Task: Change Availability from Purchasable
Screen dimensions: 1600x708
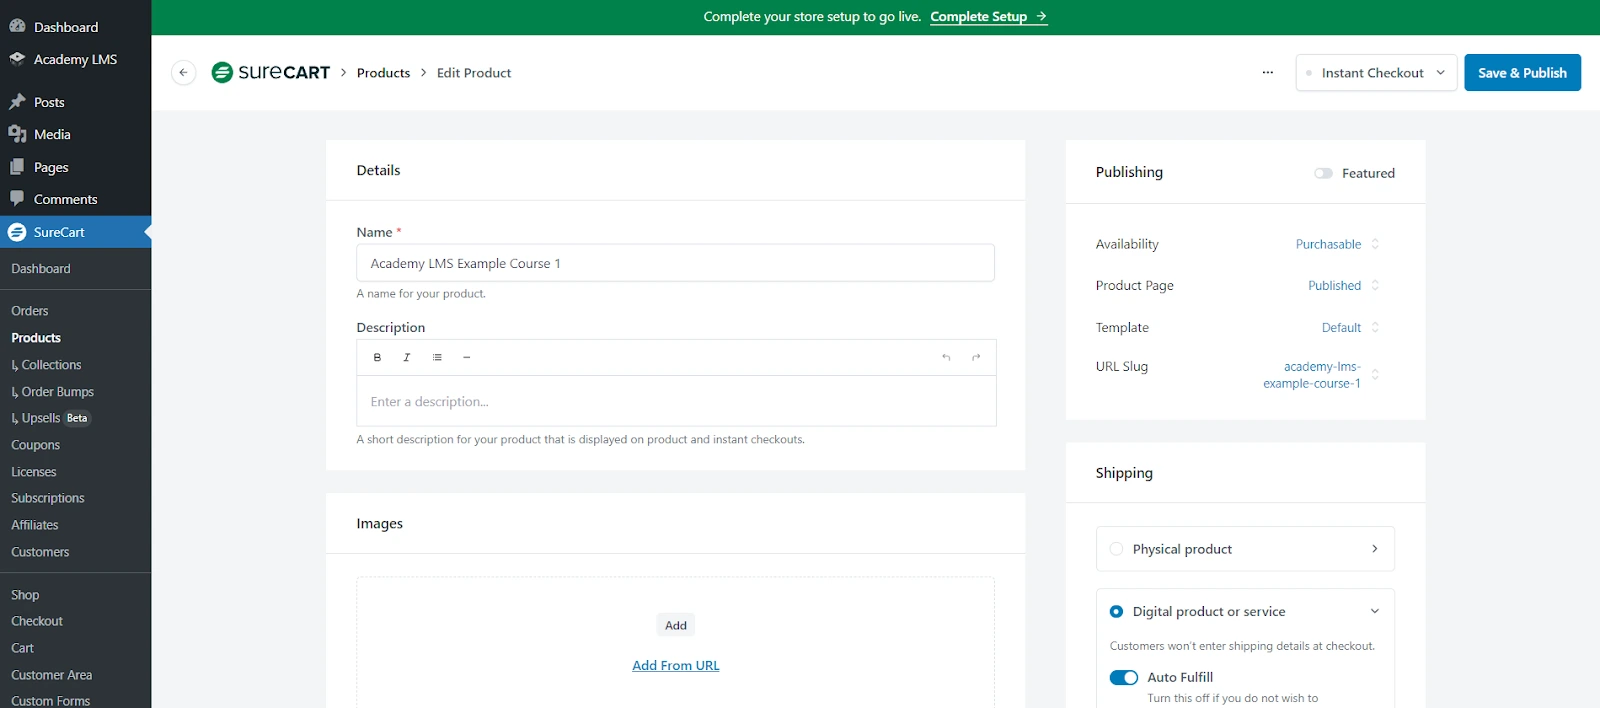Action: click(x=1337, y=244)
